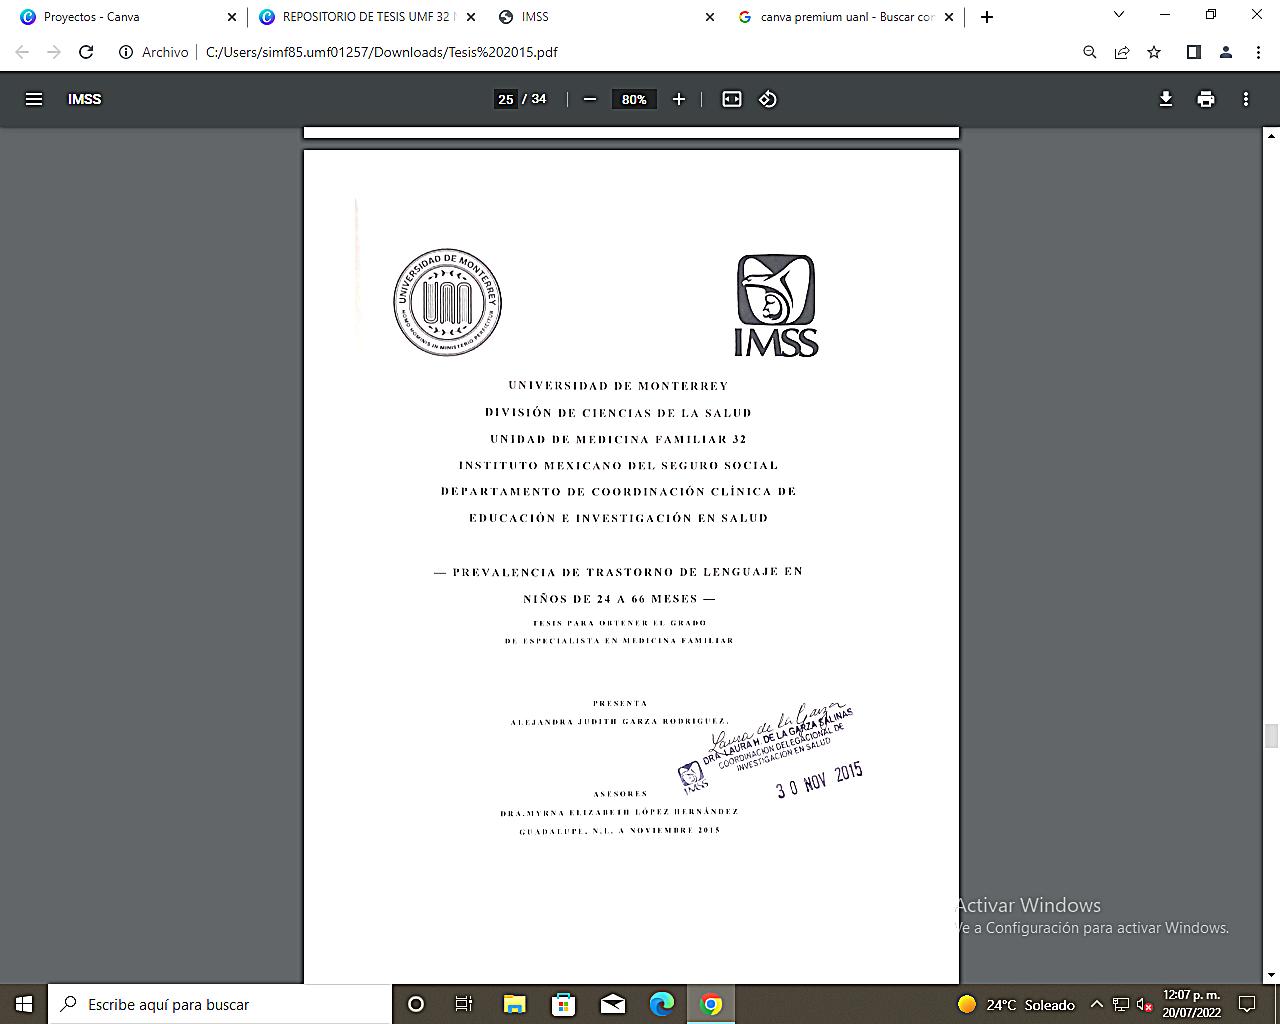Download the PDF file
The height and width of the screenshot is (1024, 1280).
pyautogui.click(x=1166, y=99)
